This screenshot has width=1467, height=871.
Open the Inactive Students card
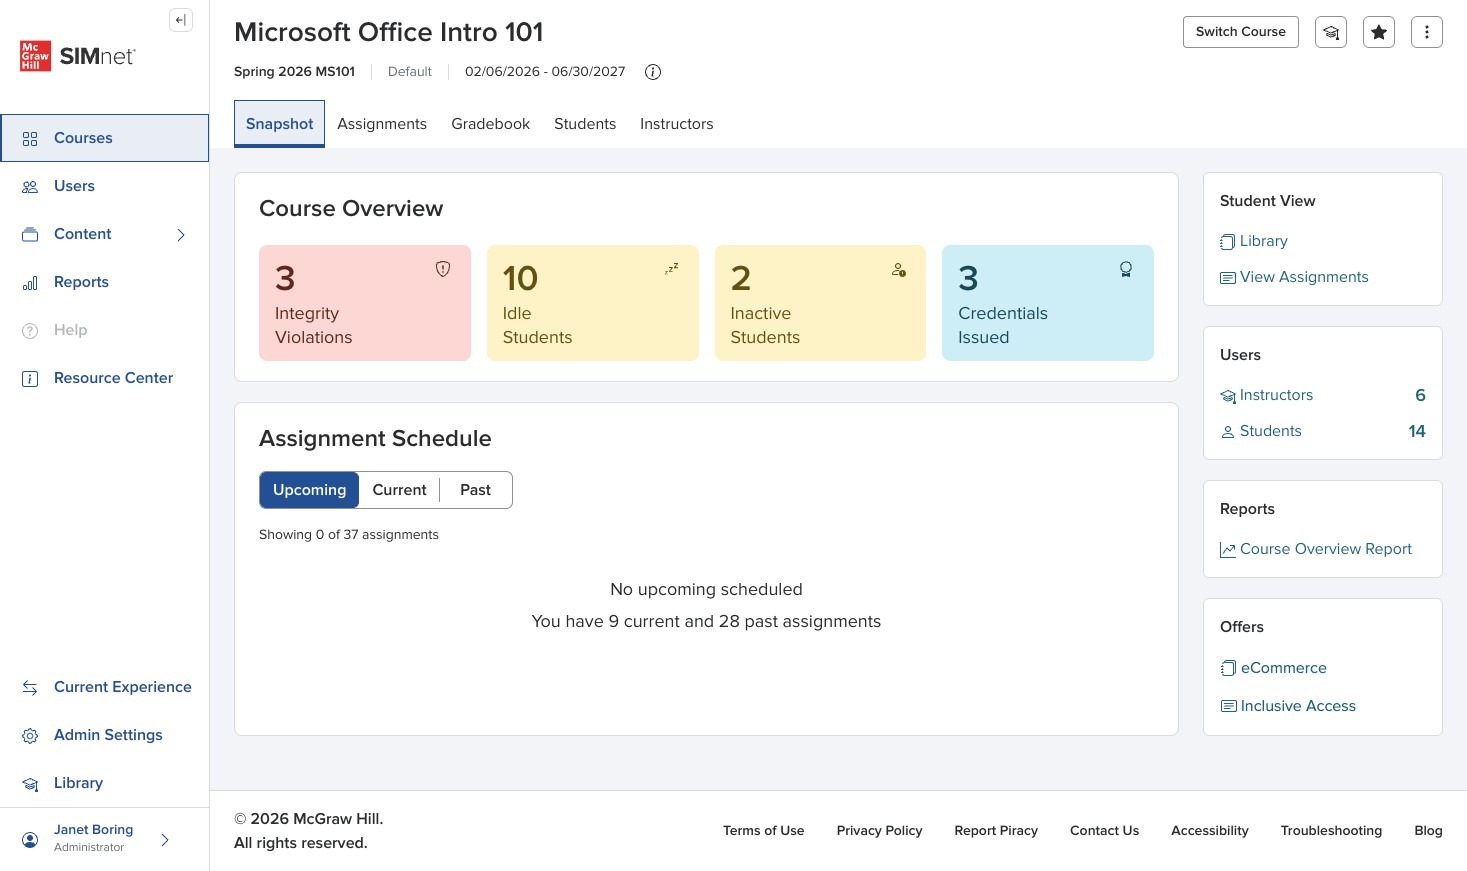pos(821,303)
